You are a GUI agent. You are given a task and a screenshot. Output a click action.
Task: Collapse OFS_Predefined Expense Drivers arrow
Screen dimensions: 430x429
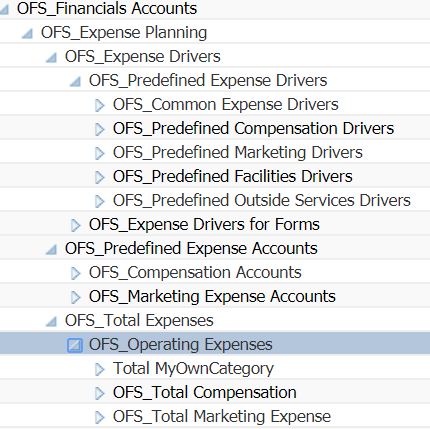coord(75,81)
